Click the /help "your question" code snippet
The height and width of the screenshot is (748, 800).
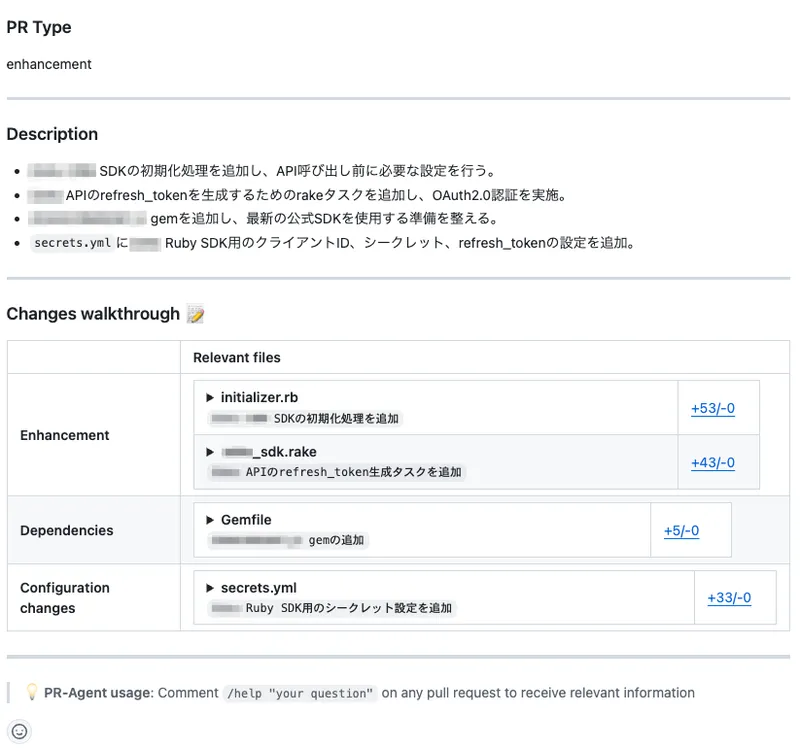[x=300, y=693]
